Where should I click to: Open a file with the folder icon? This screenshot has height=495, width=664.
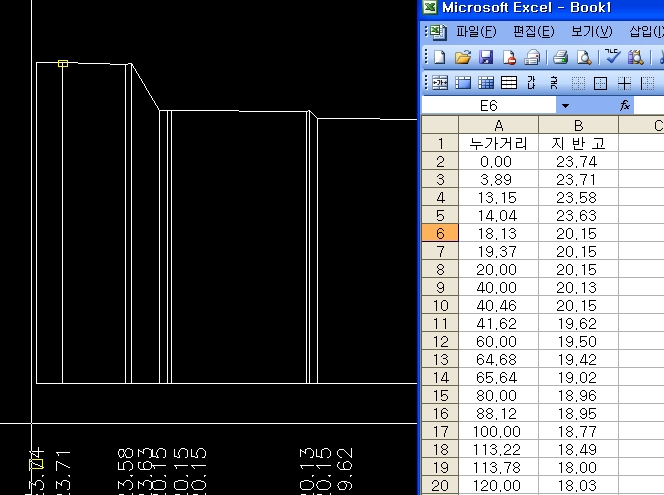click(x=463, y=57)
